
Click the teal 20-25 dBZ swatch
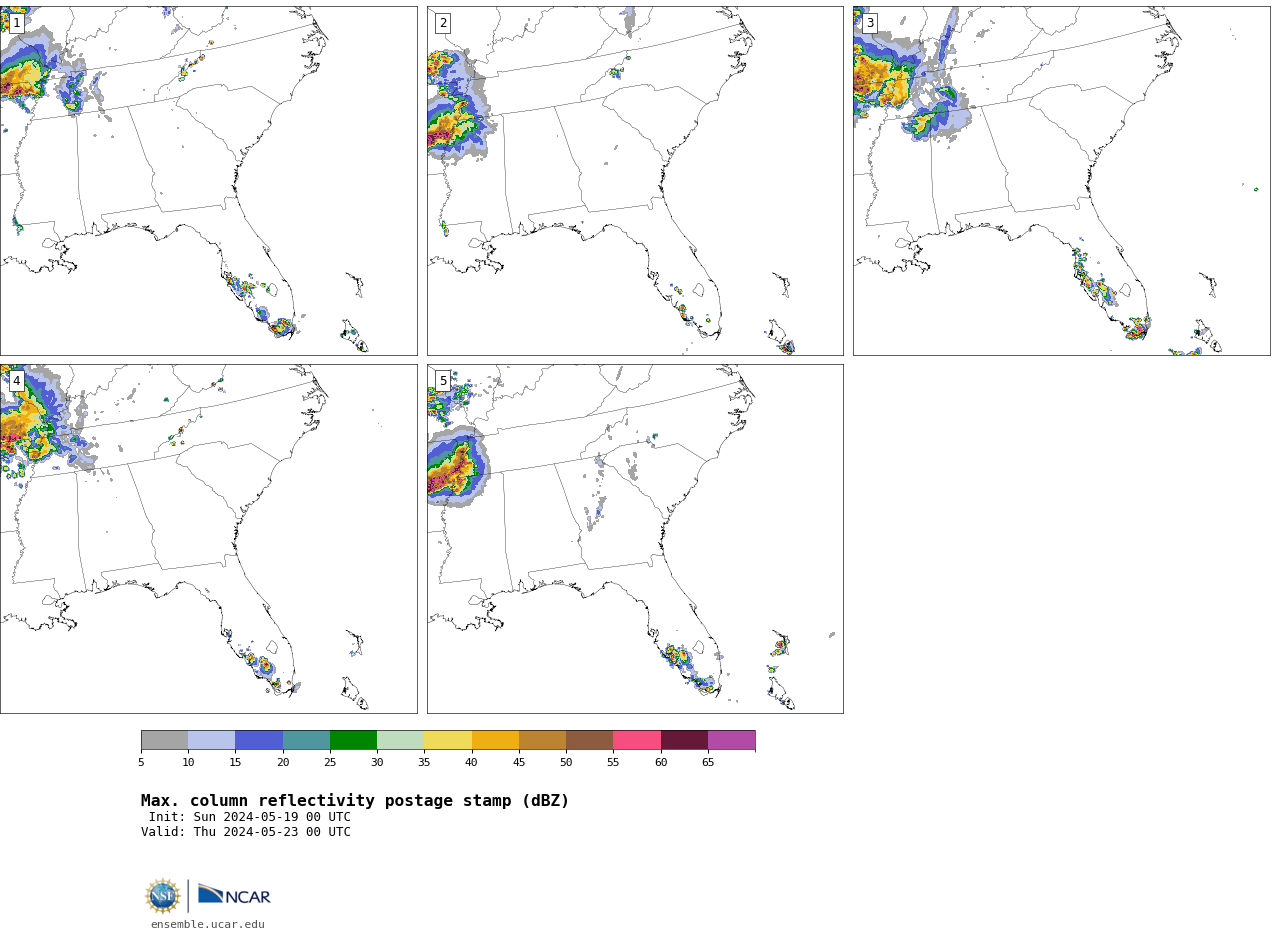tap(306, 740)
